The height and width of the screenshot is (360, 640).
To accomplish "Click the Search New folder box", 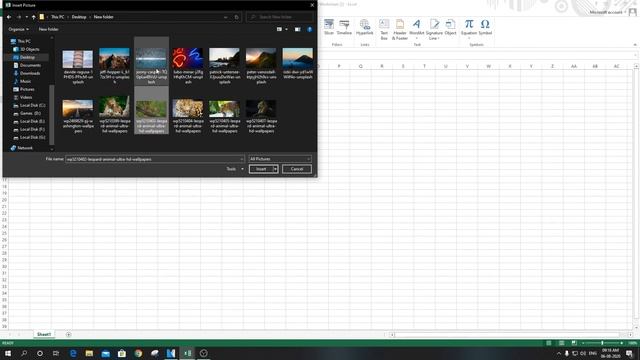I will 280,17.
